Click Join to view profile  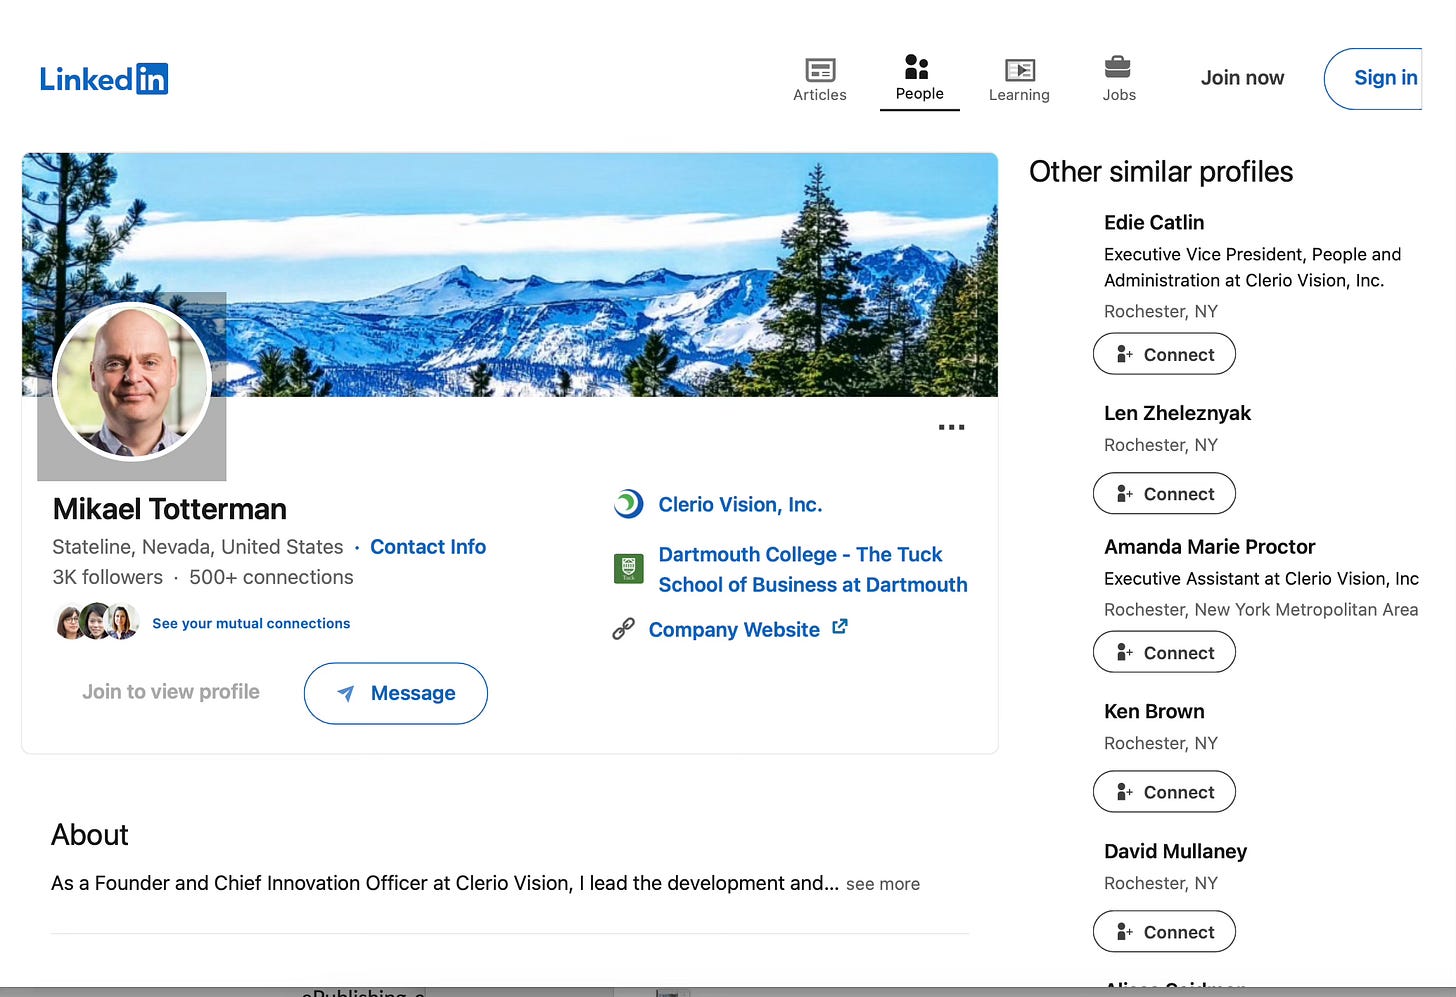tap(171, 692)
